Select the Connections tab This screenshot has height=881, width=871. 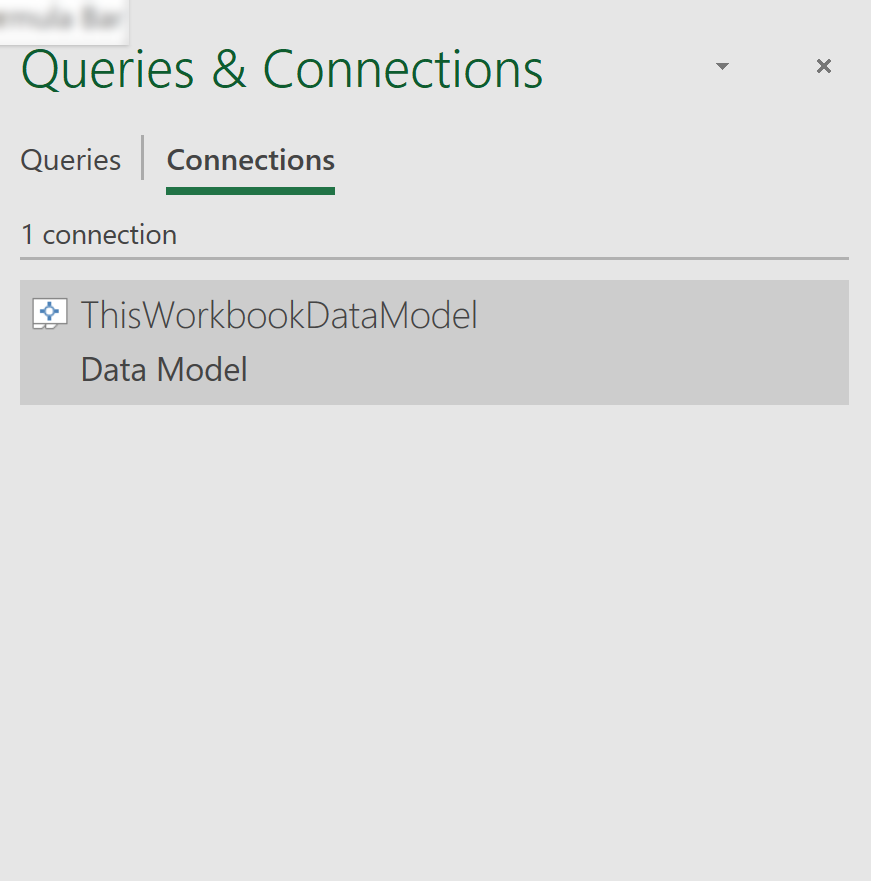(251, 160)
